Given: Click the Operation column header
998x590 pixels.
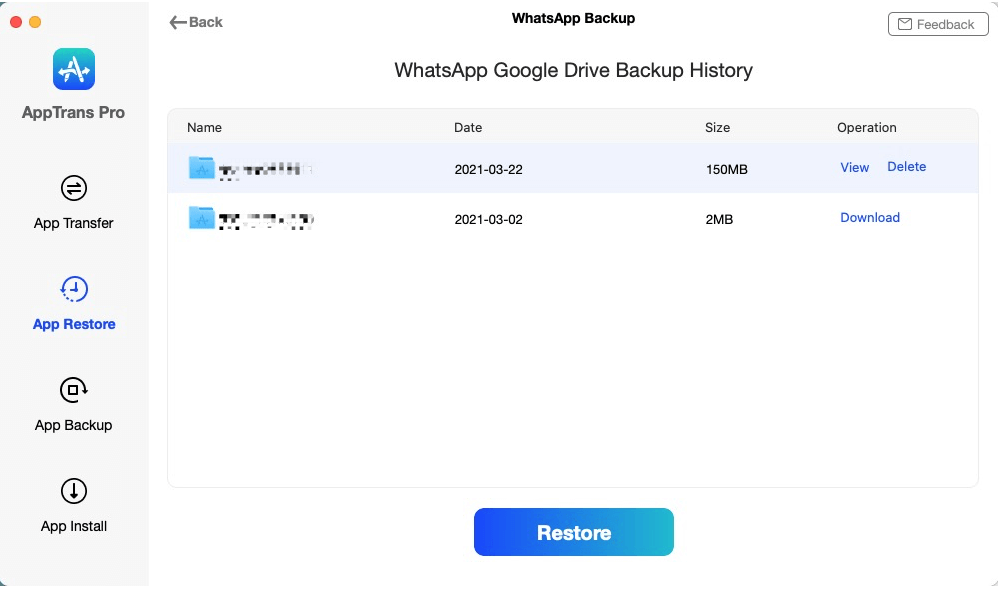Looking at the screenshot, I should coord(867,127).
